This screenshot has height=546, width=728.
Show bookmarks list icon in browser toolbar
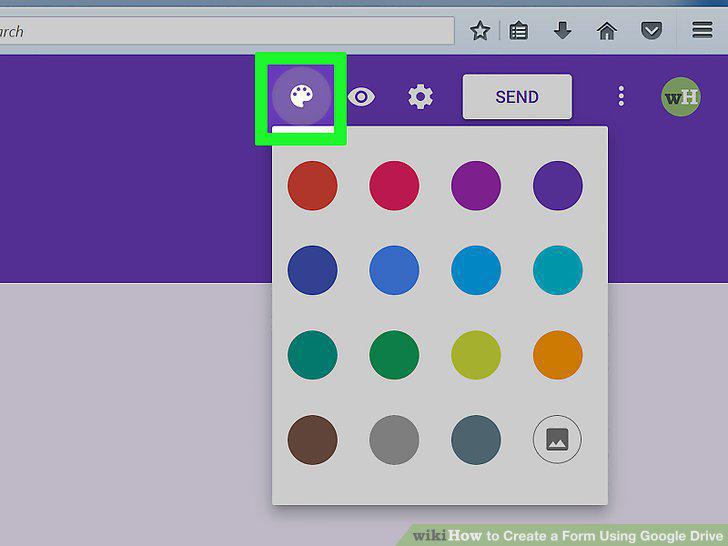coord(519,31)
